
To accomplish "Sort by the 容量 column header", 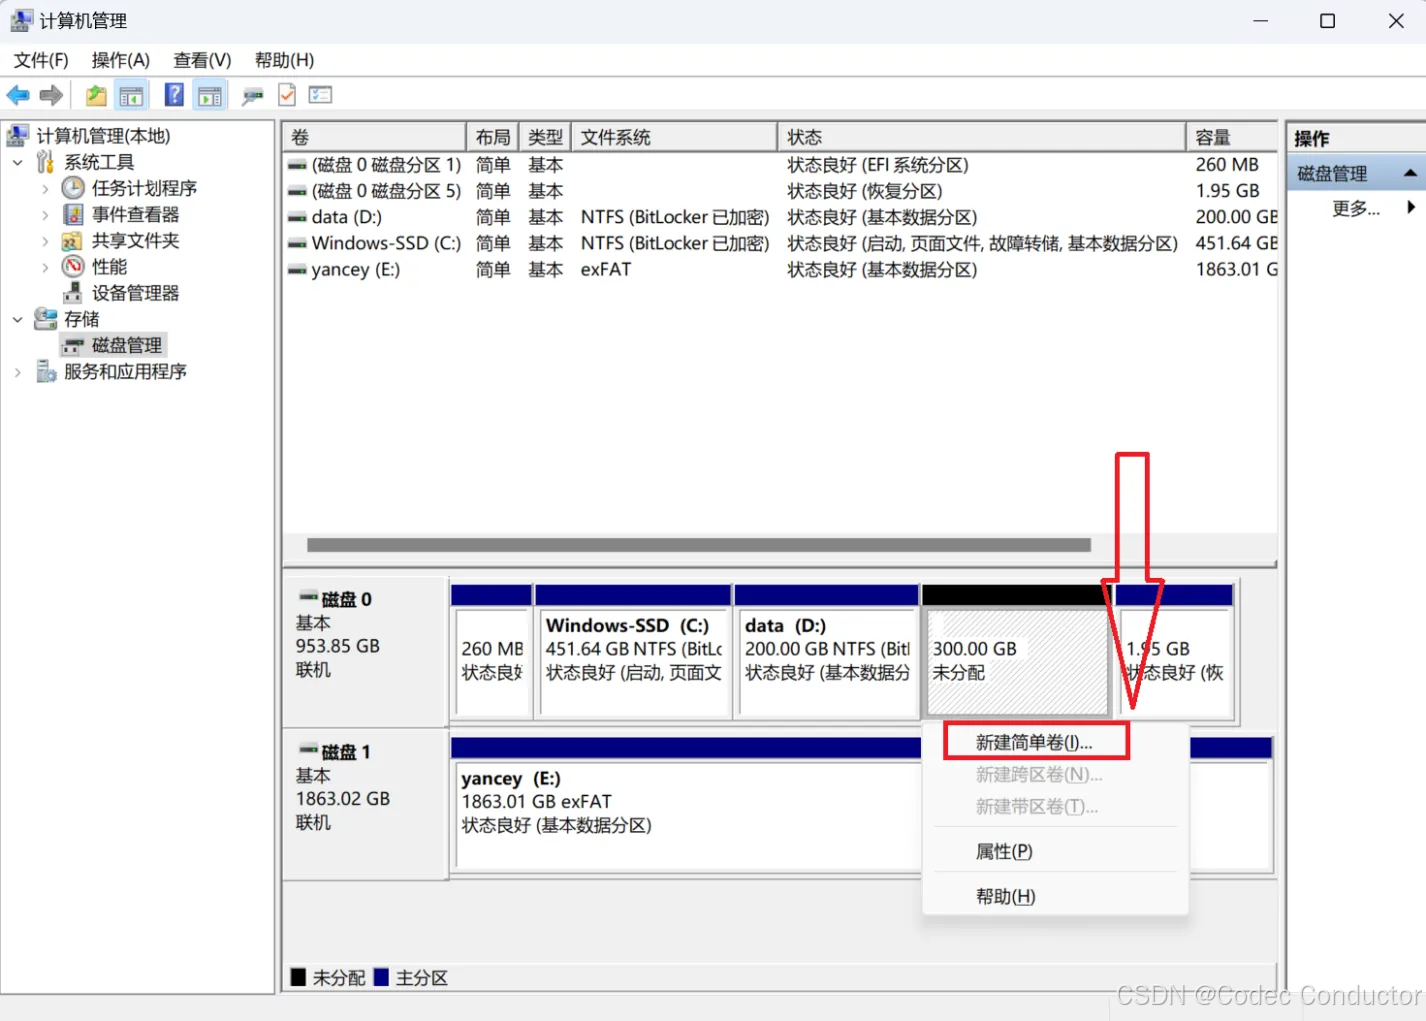I will (x=1232, y=137).
